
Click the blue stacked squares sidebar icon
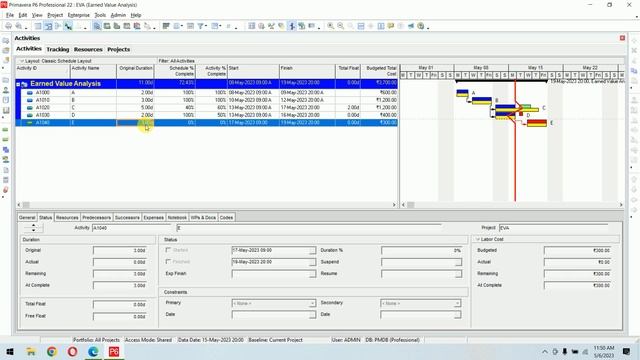click(6, 150)
